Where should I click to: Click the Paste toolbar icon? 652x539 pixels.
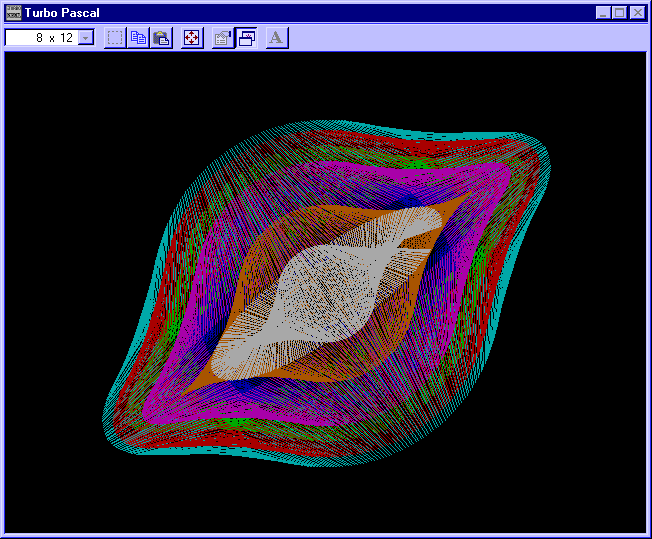161,38
